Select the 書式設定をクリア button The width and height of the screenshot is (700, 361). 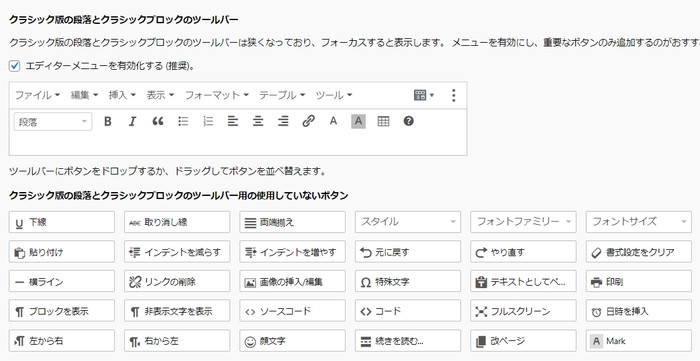pos(639,252)
